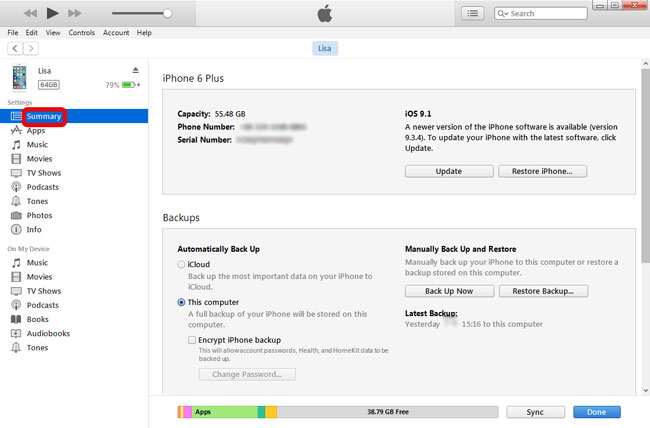Viewport: 650px width, 428px height.
Task: Click the iPhone 6 Plus heading
Action: 193,78
